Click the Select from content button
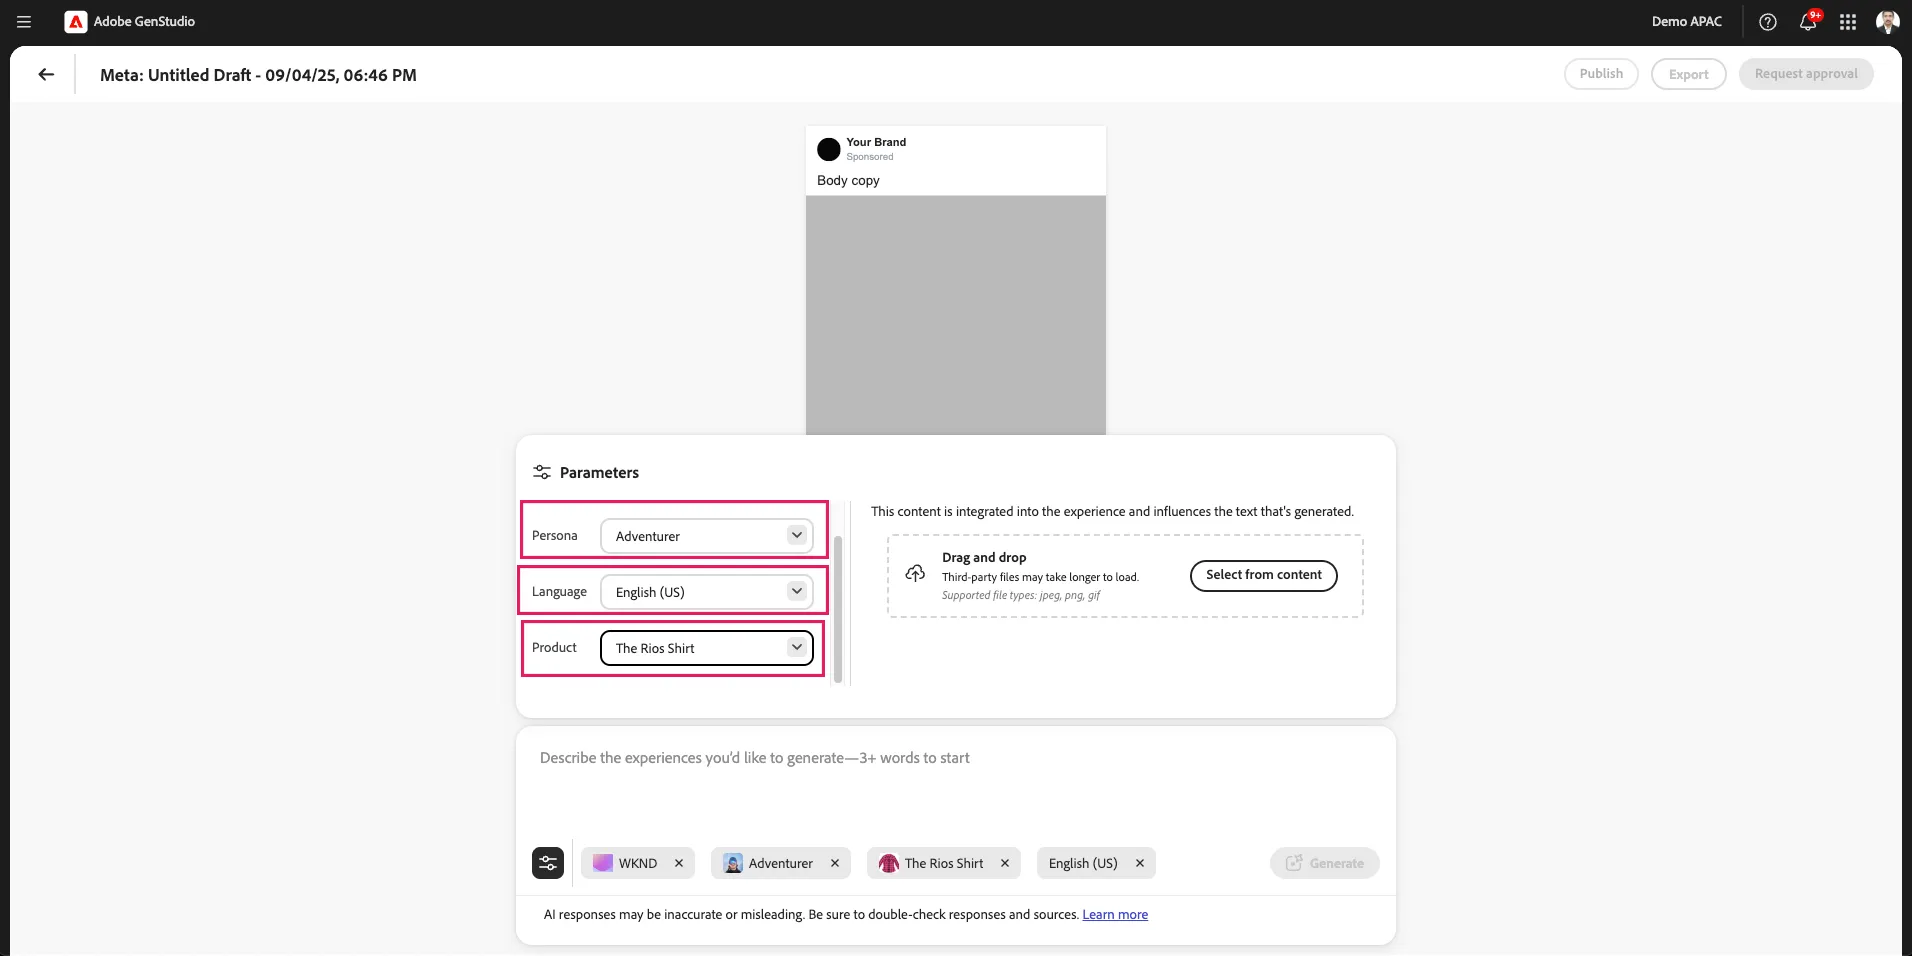The width and height of the screenshot is (1912, 956). coord(1264,575)
